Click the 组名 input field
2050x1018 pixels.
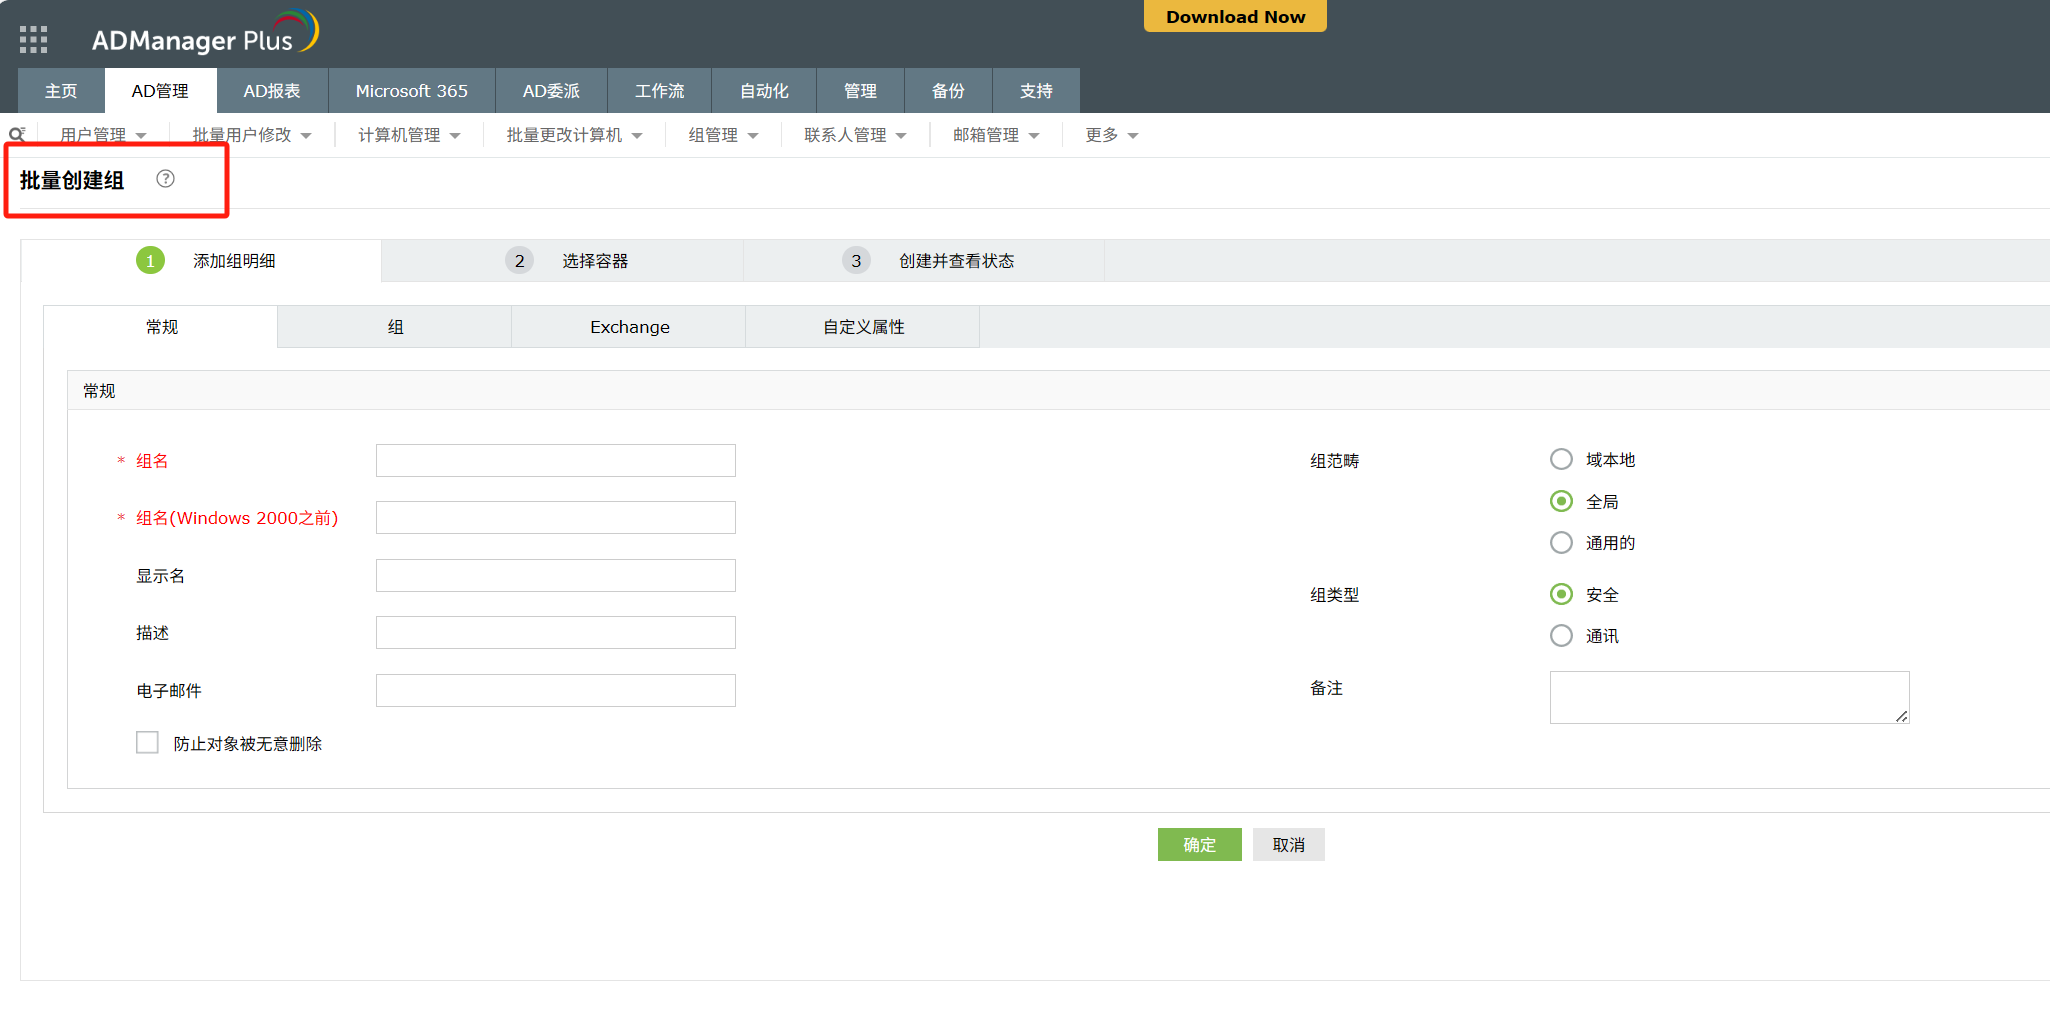coord(555,461)
